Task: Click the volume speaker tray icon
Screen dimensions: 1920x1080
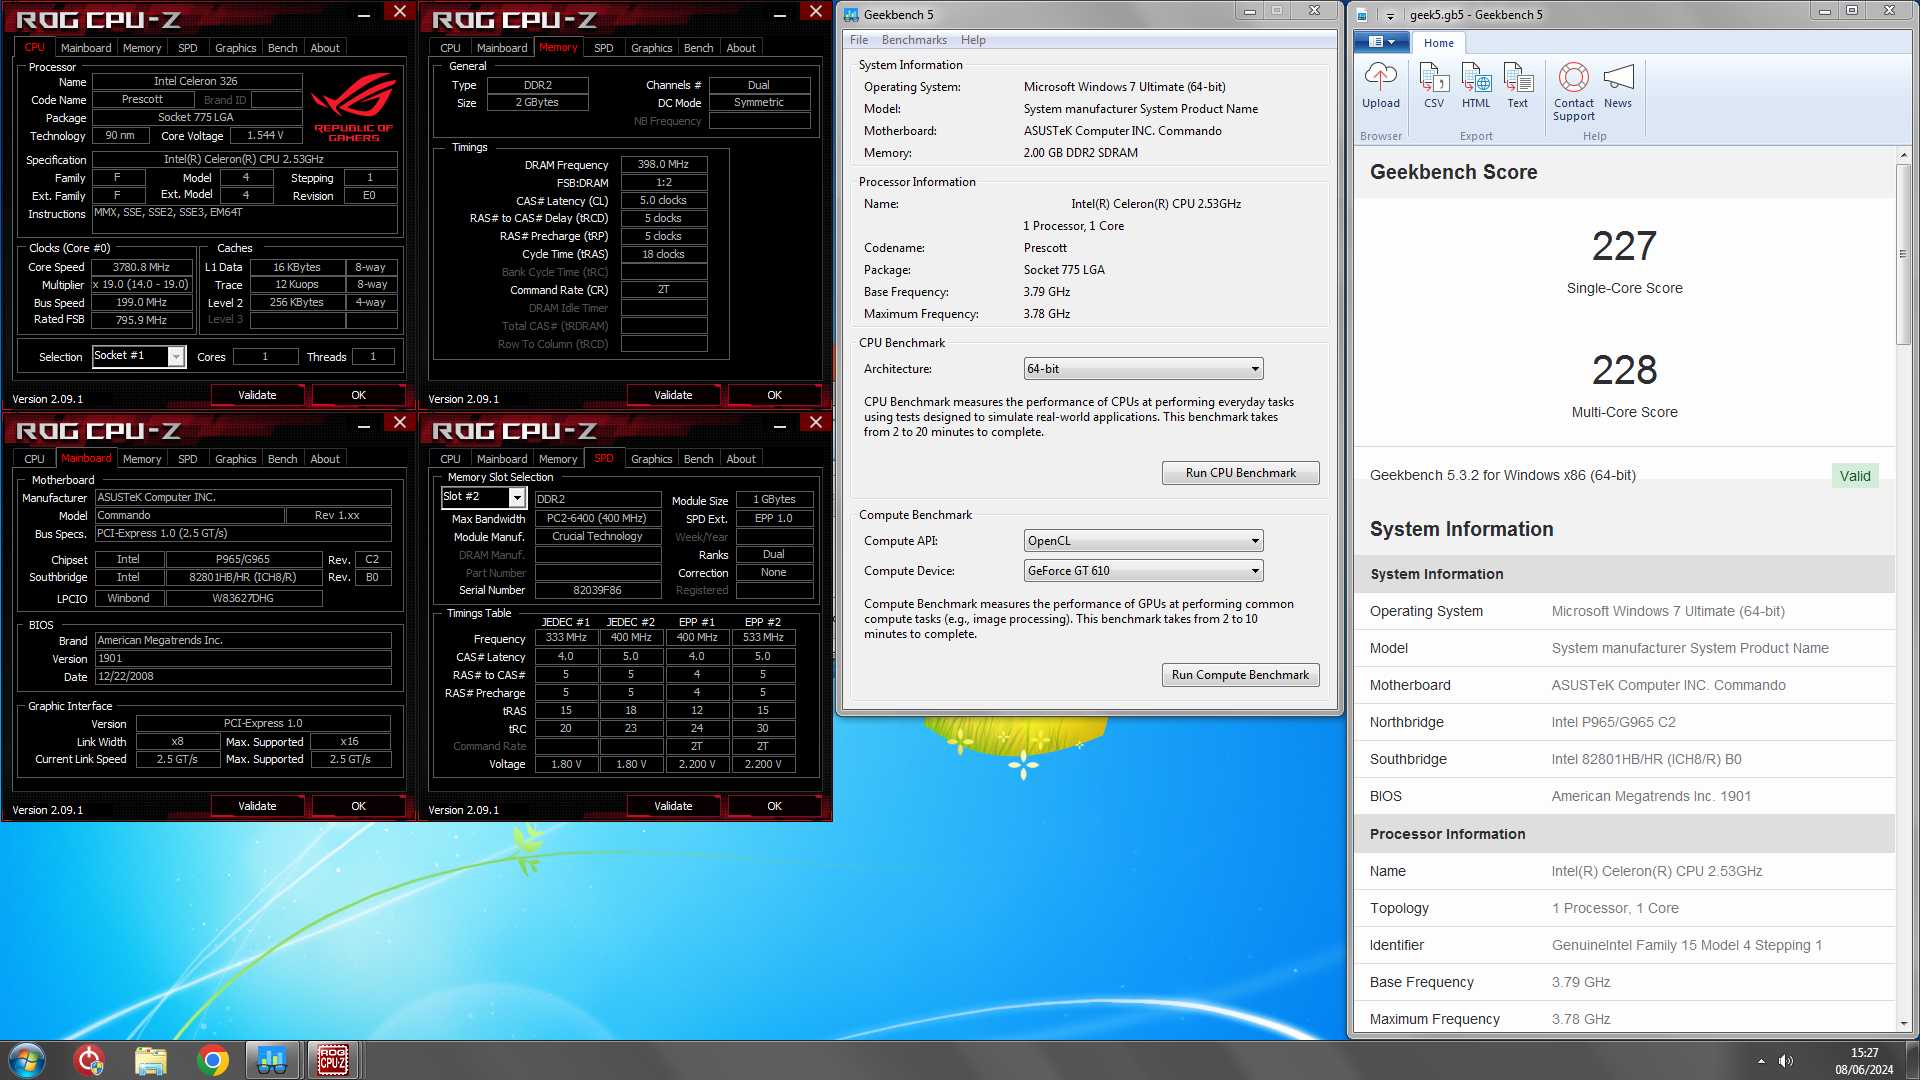Action: [1786, 1061]
